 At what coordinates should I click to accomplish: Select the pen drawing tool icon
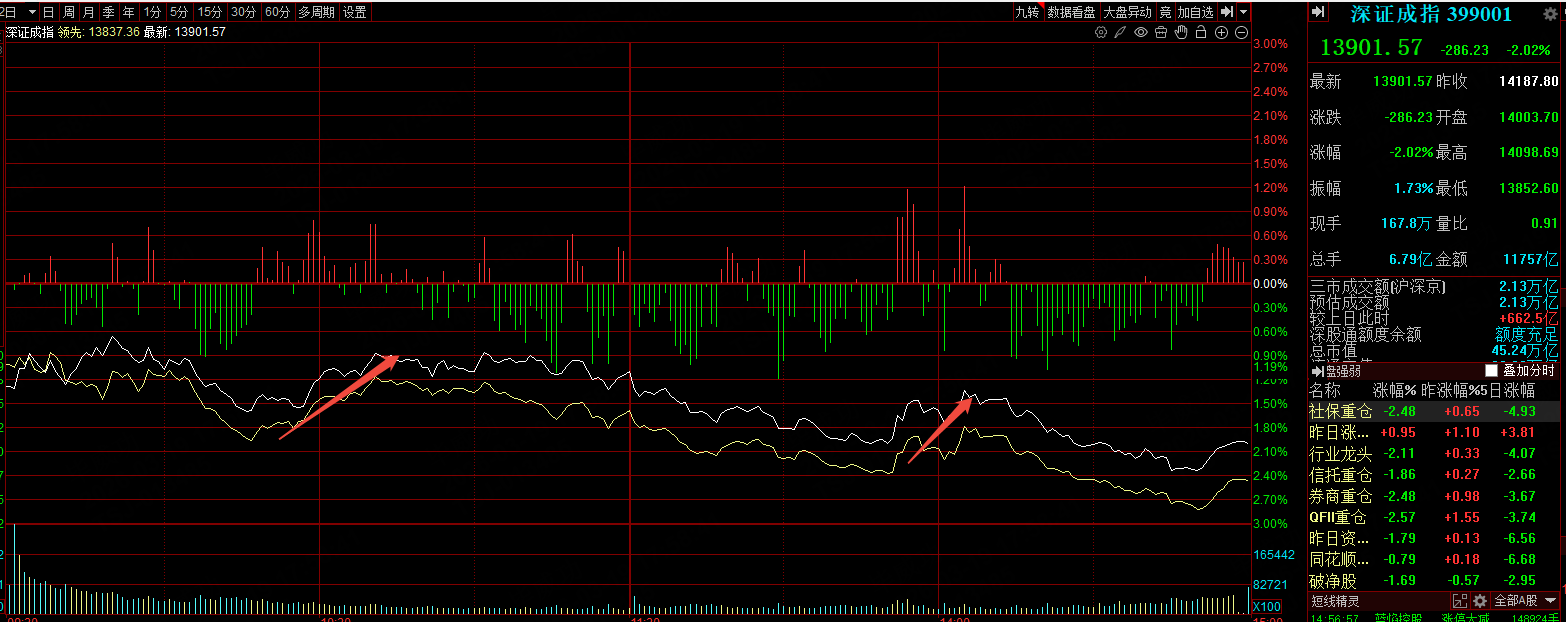coord(1121,32)
